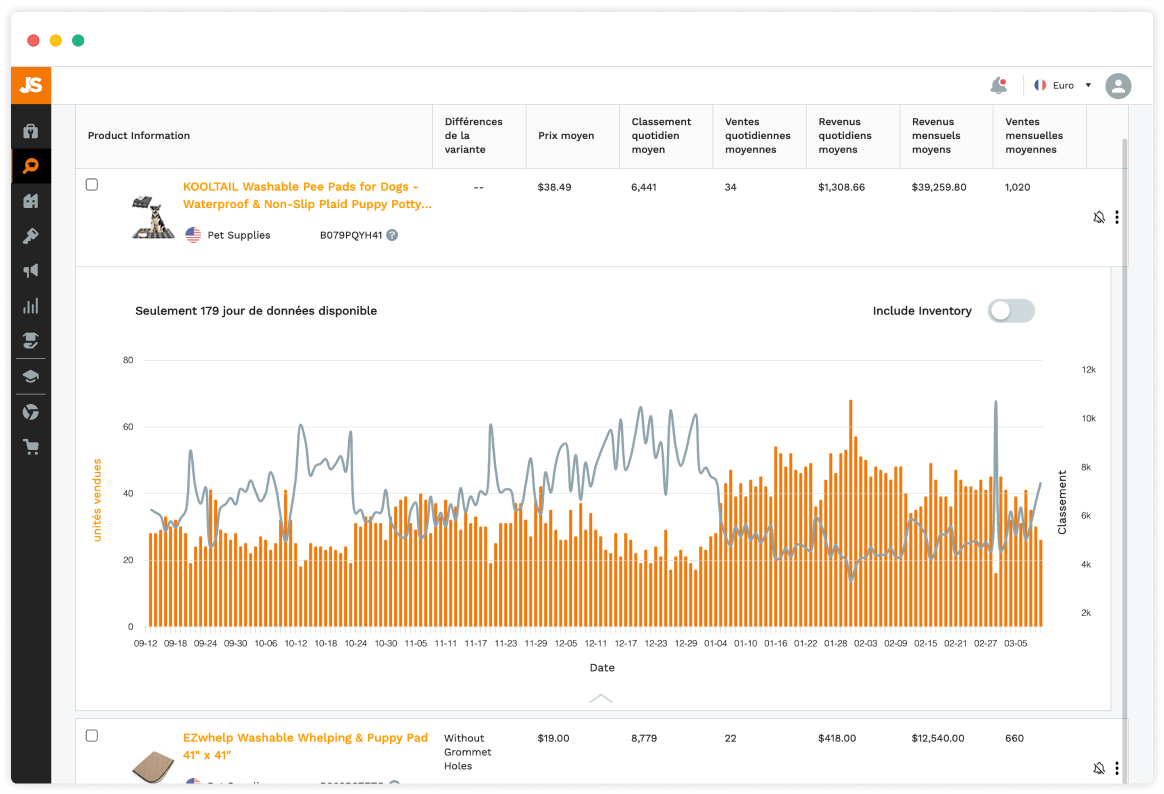The image size is (1164, 794).
Task: Click the 01-28 date tick on the chart
Action: (x=835, y=643)
